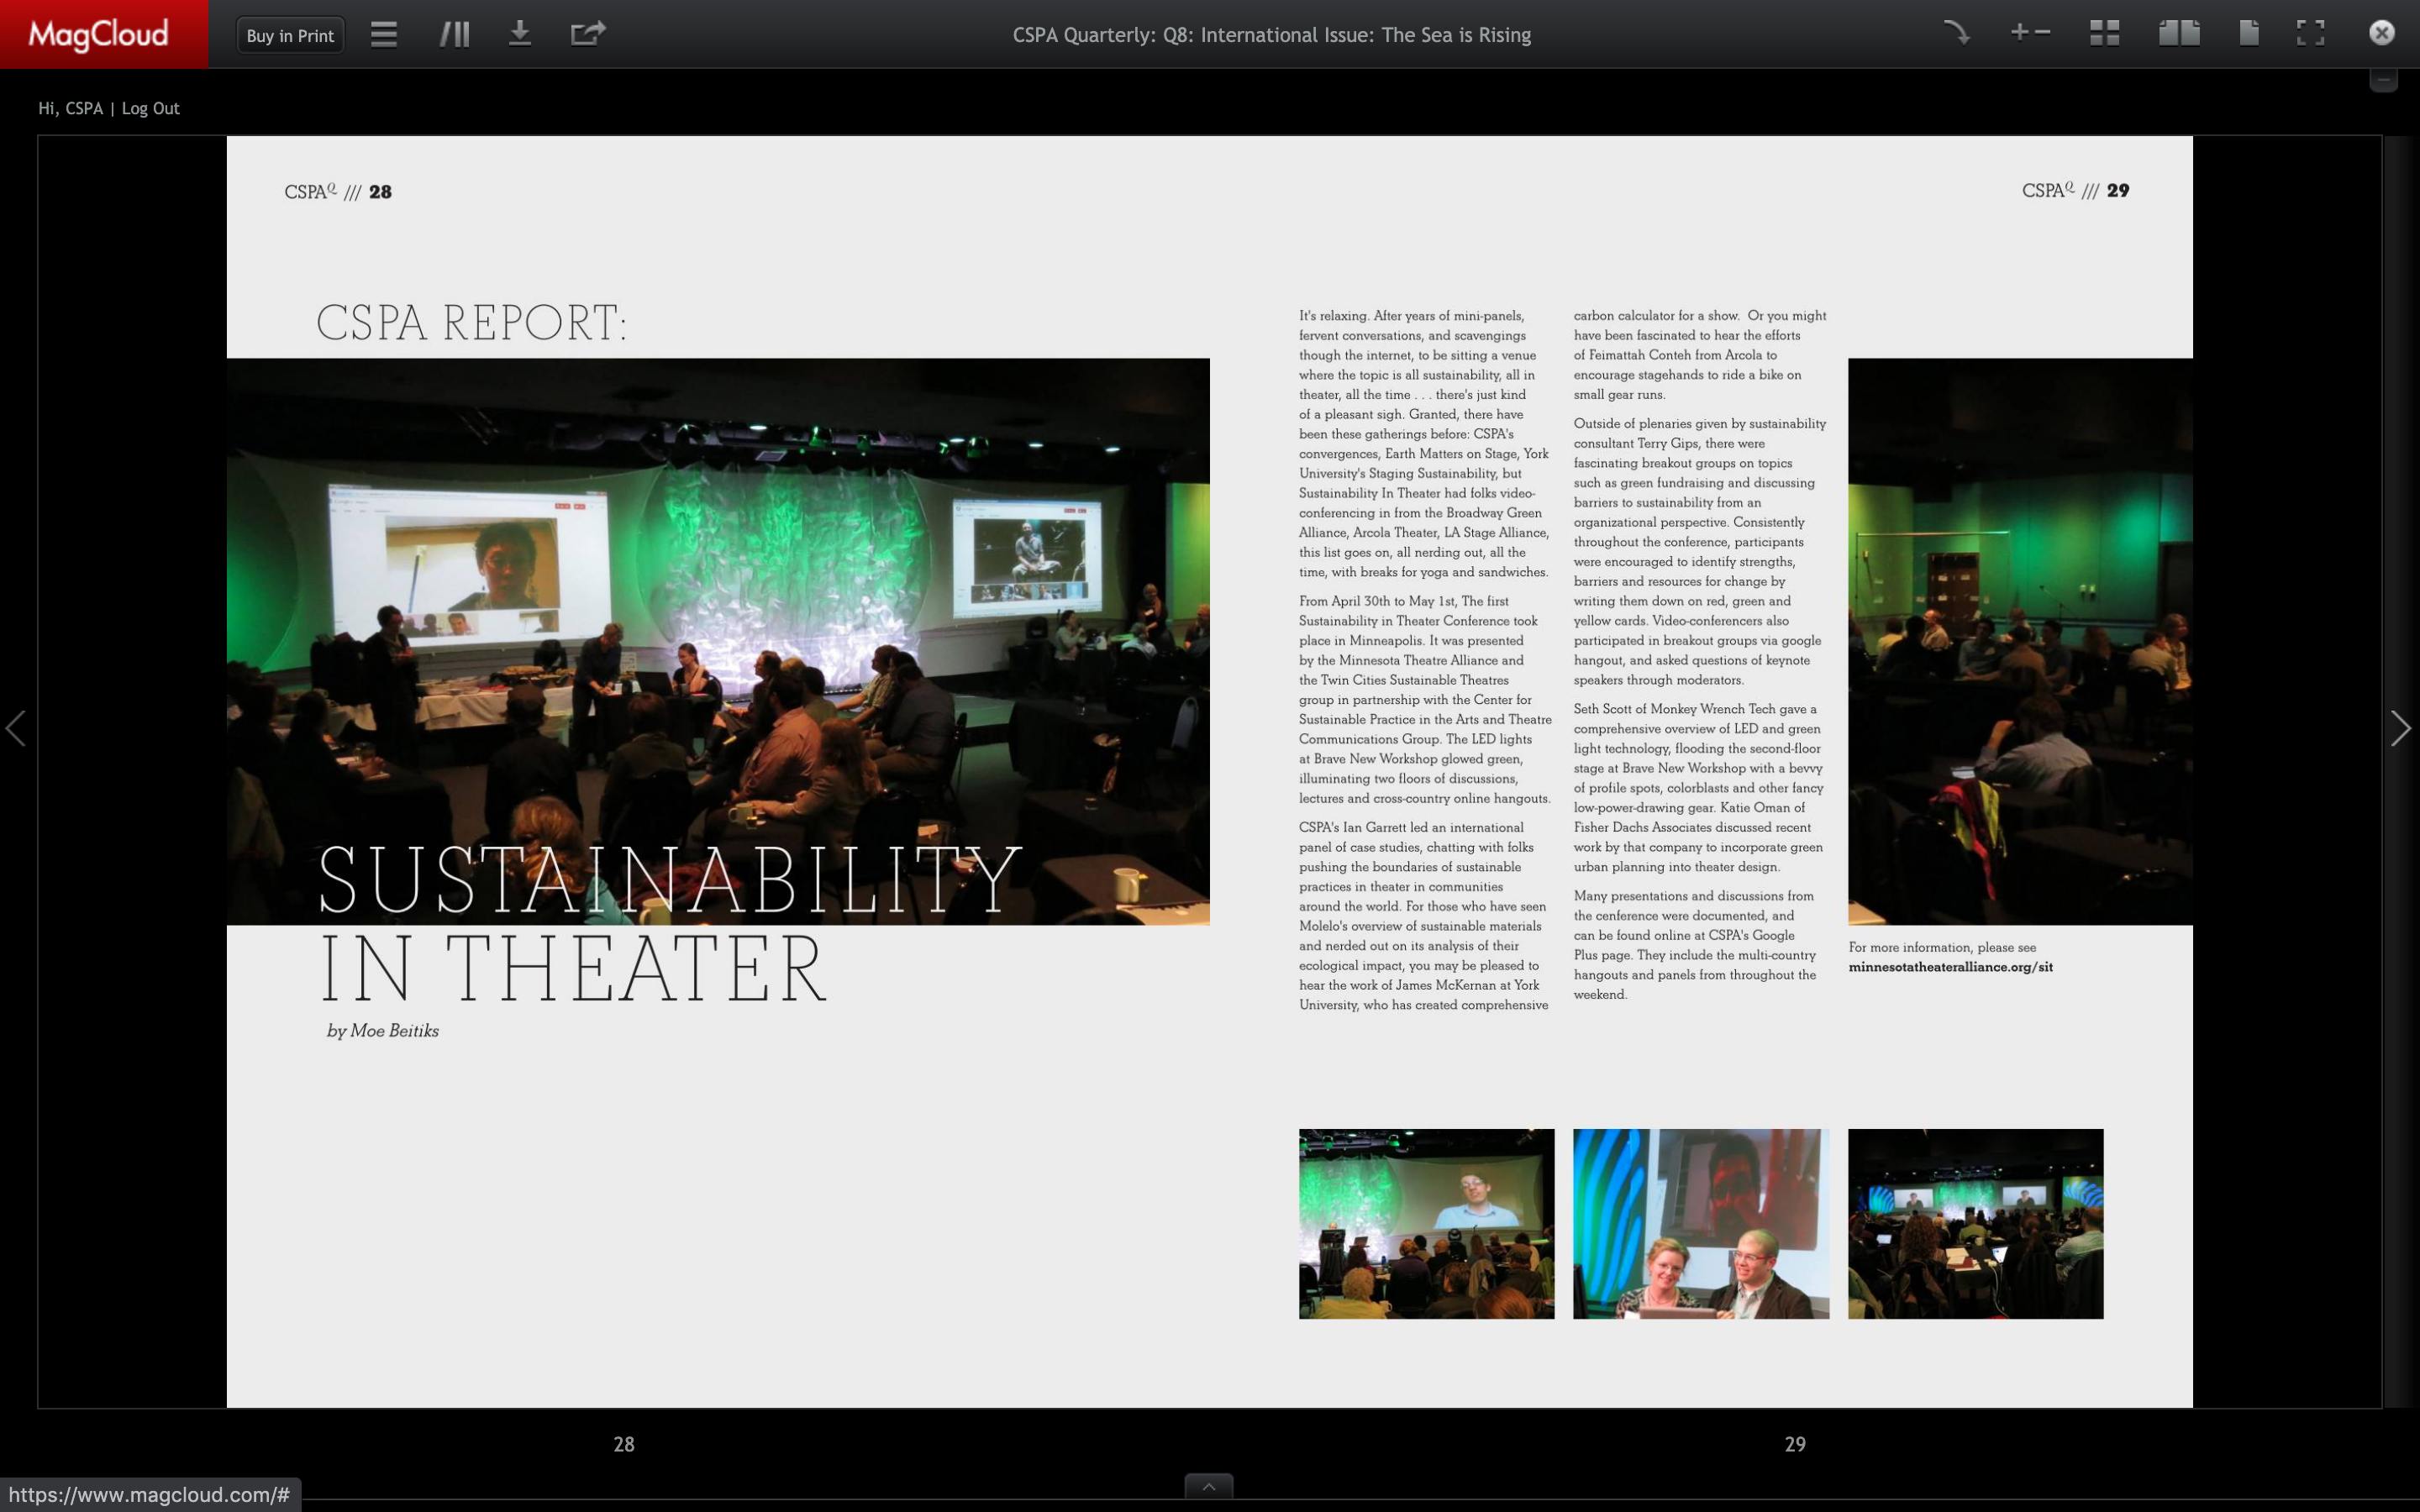The height and width of the screenshot is (1512, 2420).
Task: Go to previous page arrow
Action: (16, 728)
